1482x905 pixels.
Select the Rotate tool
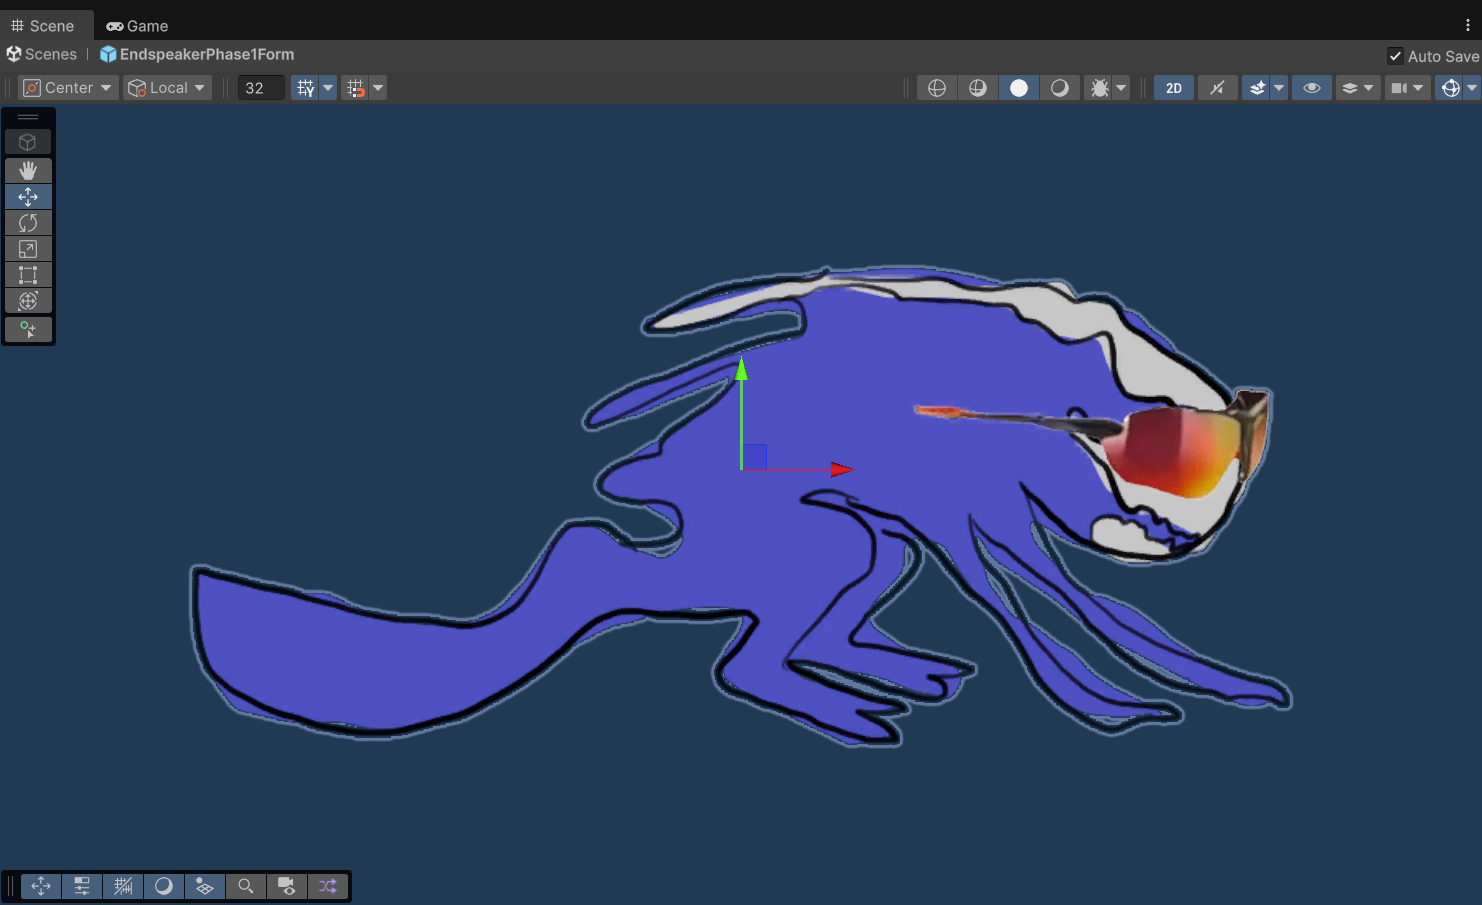coord(28,222)
